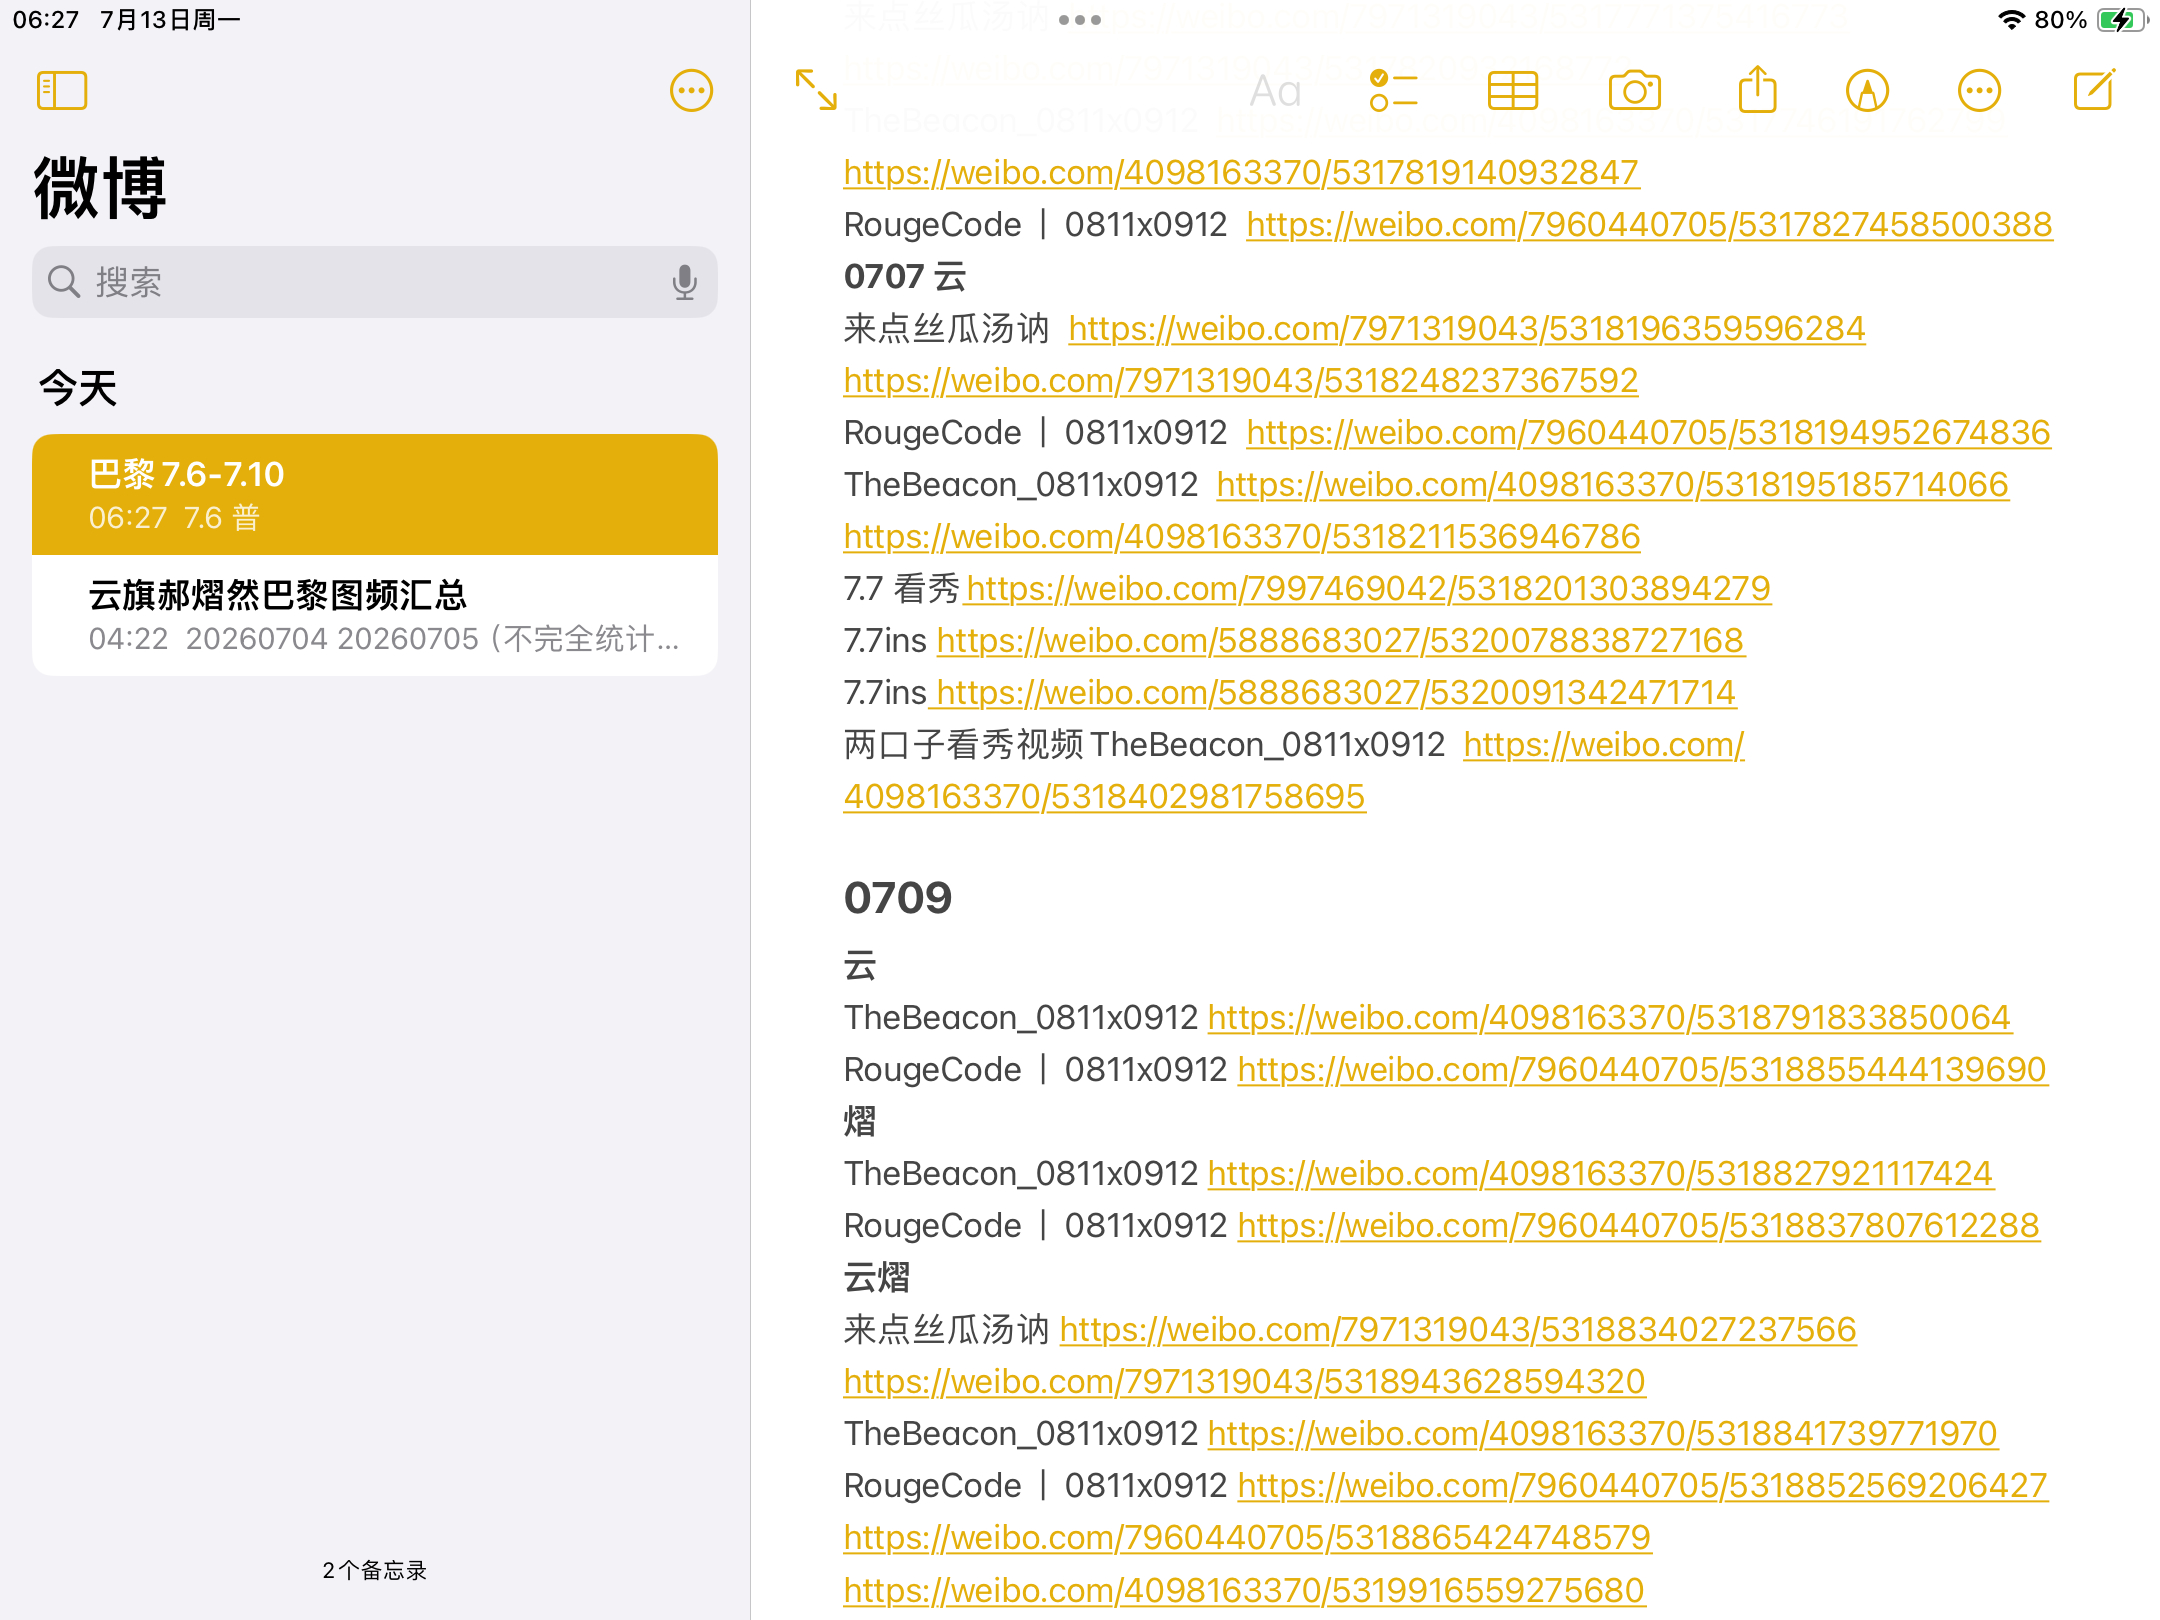Tap the 06:27 clock in status bar
The width and height of the screenshot is (2160, 1620).
pos(46,20)
